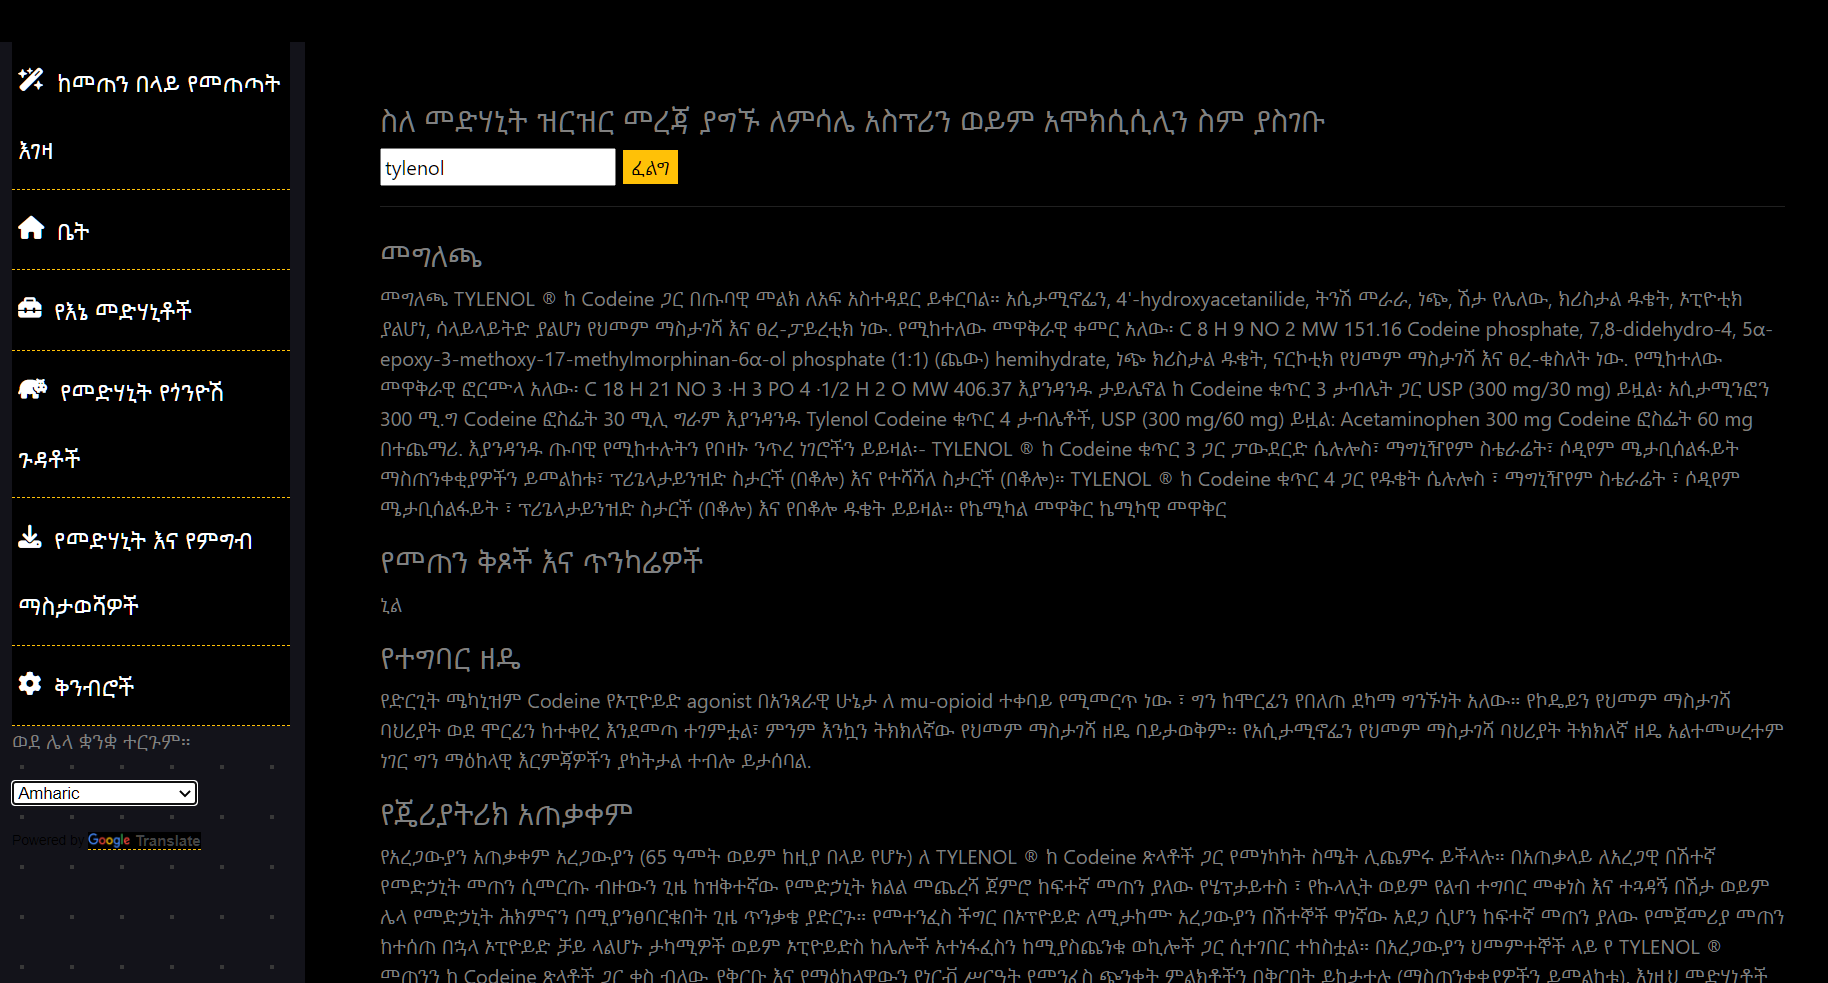This screenshot has width=1828, height=983.
Task: Follow the Google Translate link
Action: 144,841
